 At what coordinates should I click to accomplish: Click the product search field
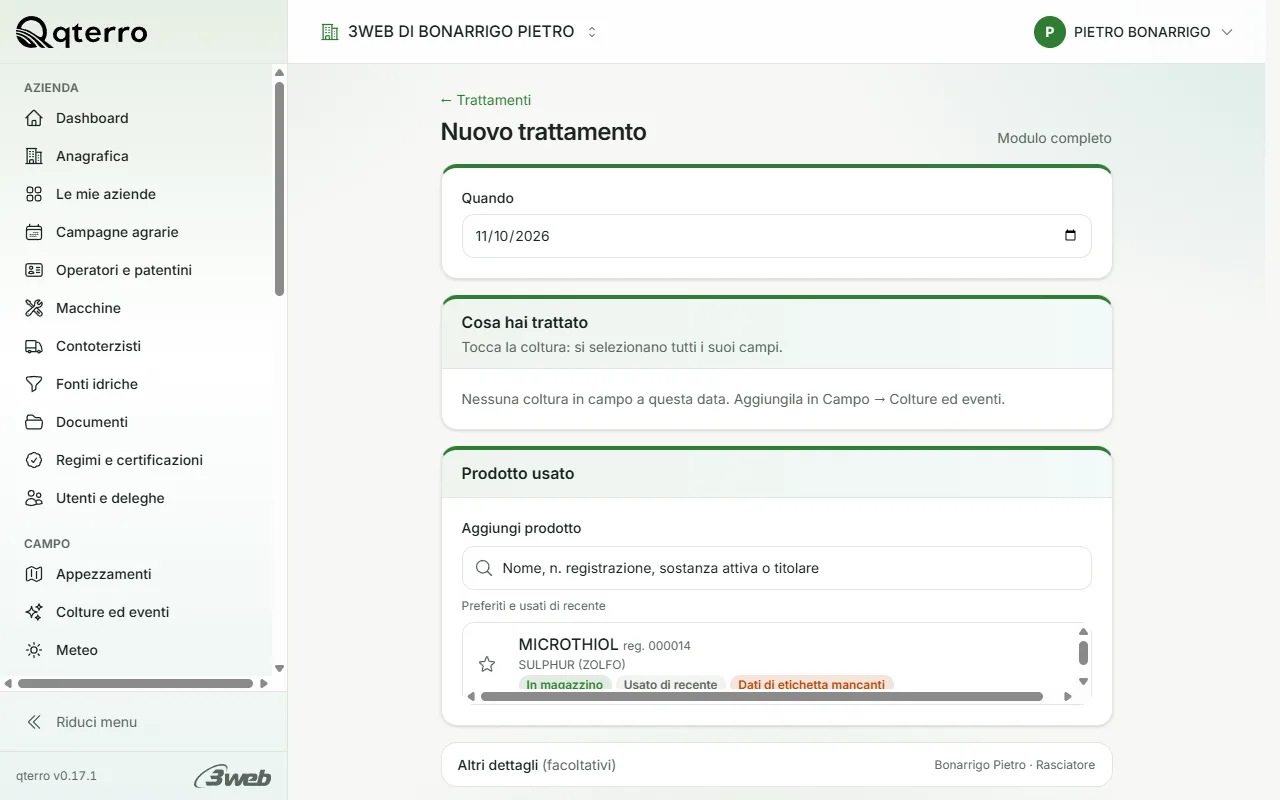pyautogui.click(x=776, y=568)
